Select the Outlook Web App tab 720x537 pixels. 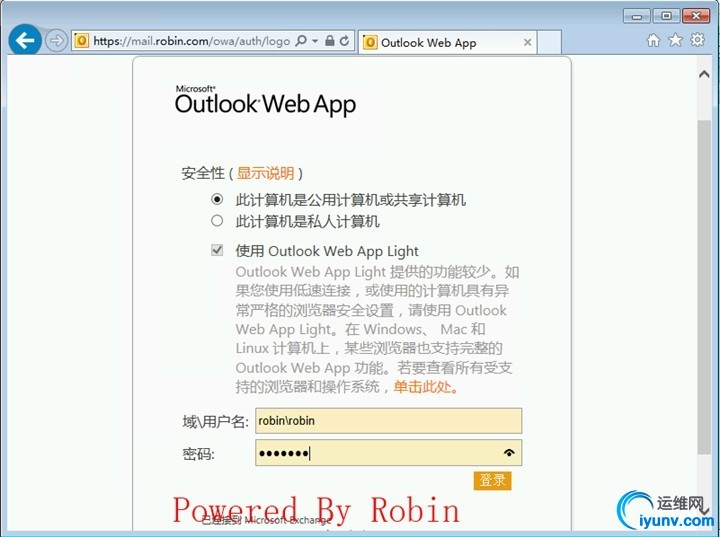pos(448,43)
